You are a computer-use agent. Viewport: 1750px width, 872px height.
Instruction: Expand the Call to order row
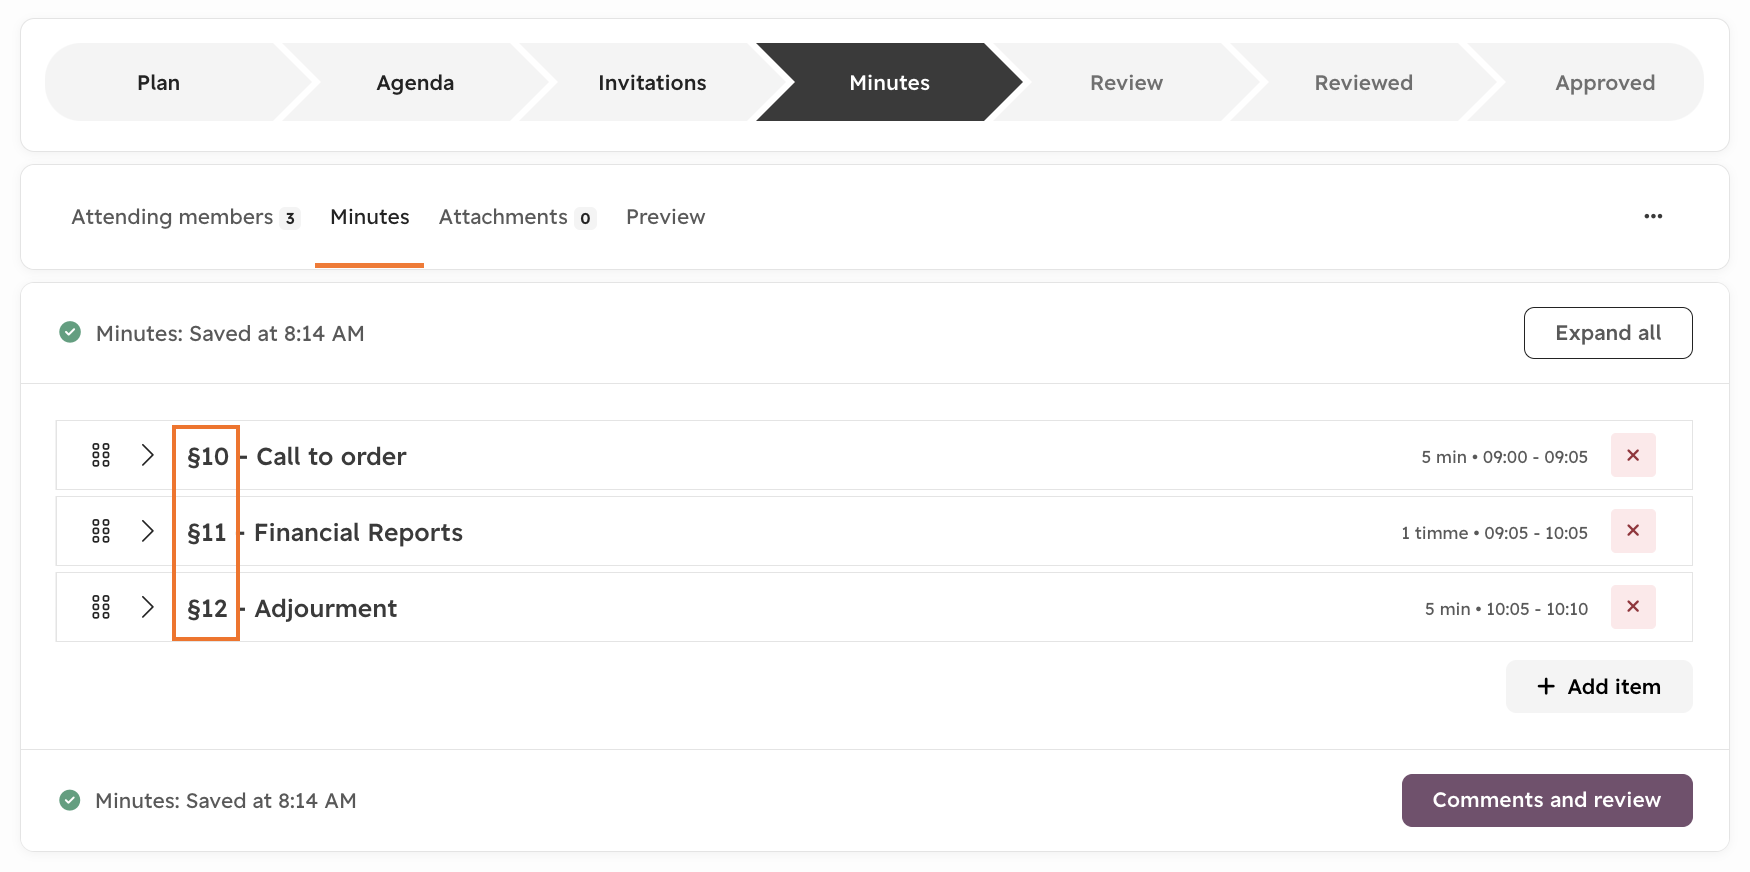tap(148, 455)
